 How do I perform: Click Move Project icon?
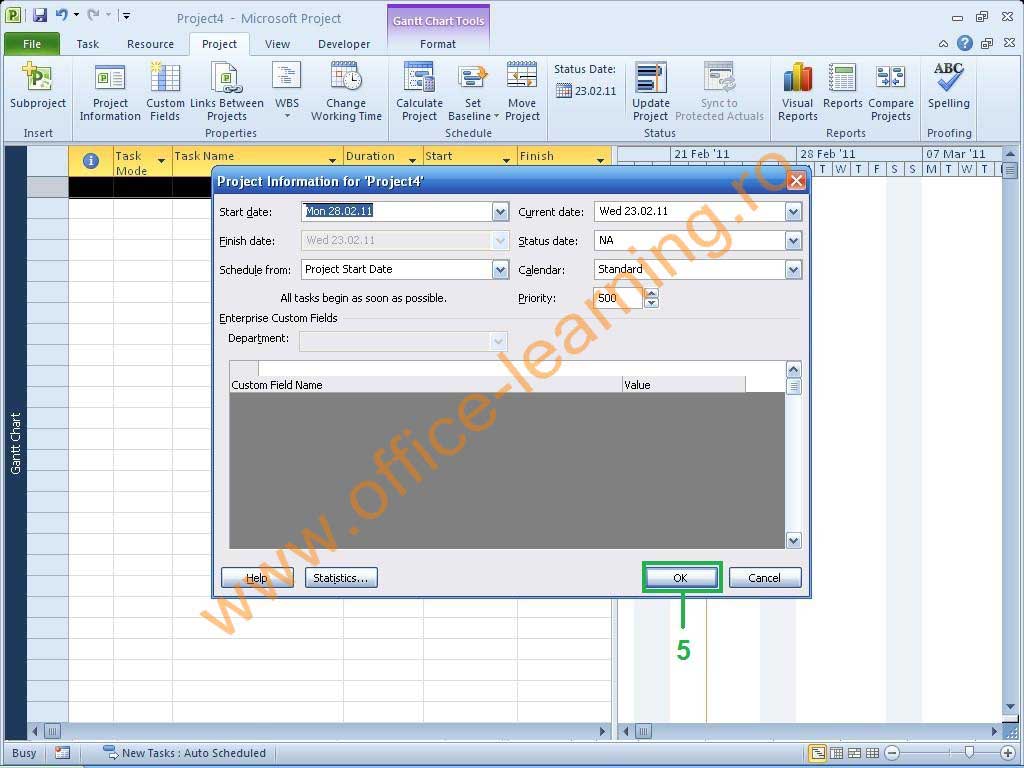click(522, 91)
